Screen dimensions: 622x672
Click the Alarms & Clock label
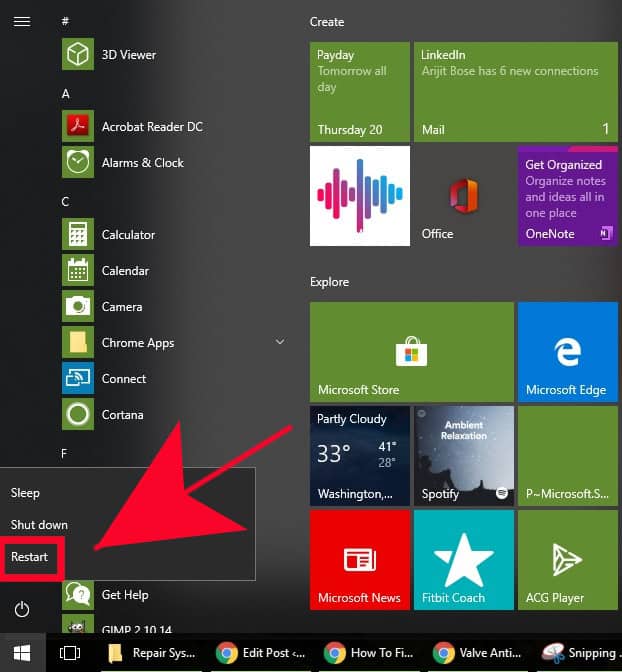[143, 163]
